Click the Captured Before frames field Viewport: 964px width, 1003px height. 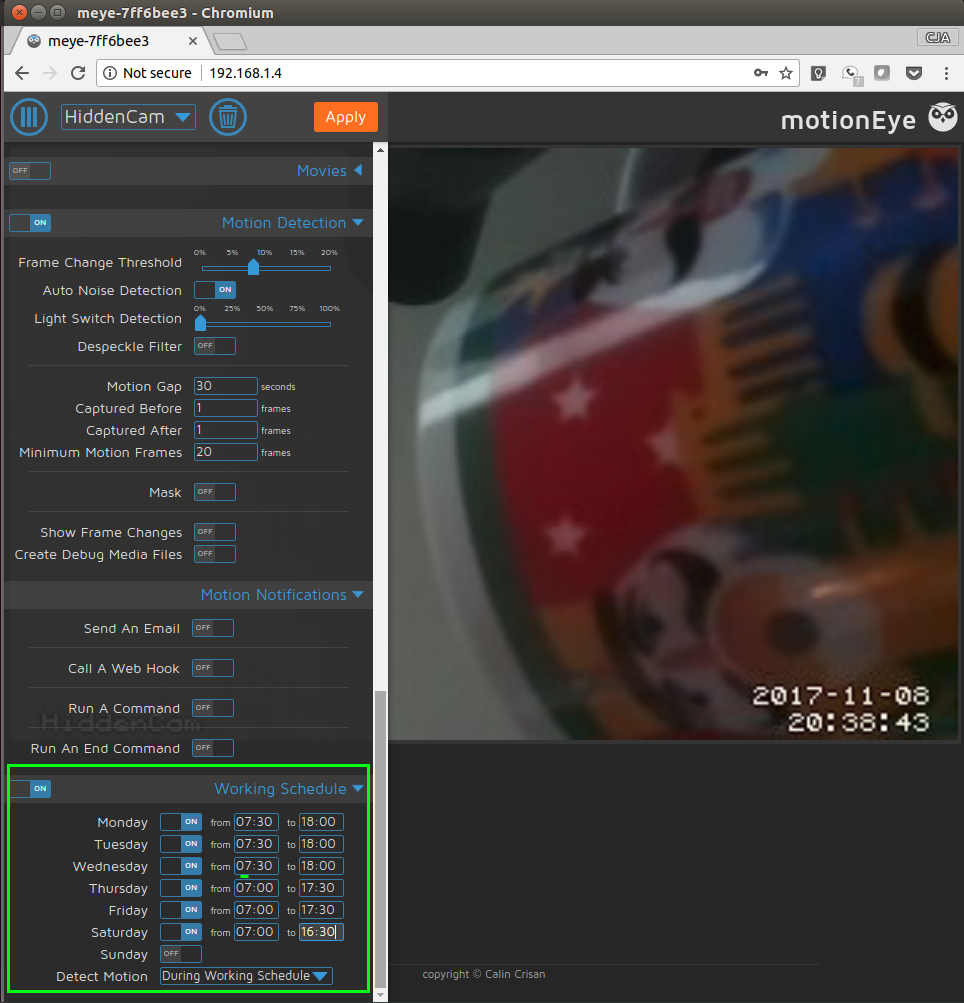click(x=226, y=408)
